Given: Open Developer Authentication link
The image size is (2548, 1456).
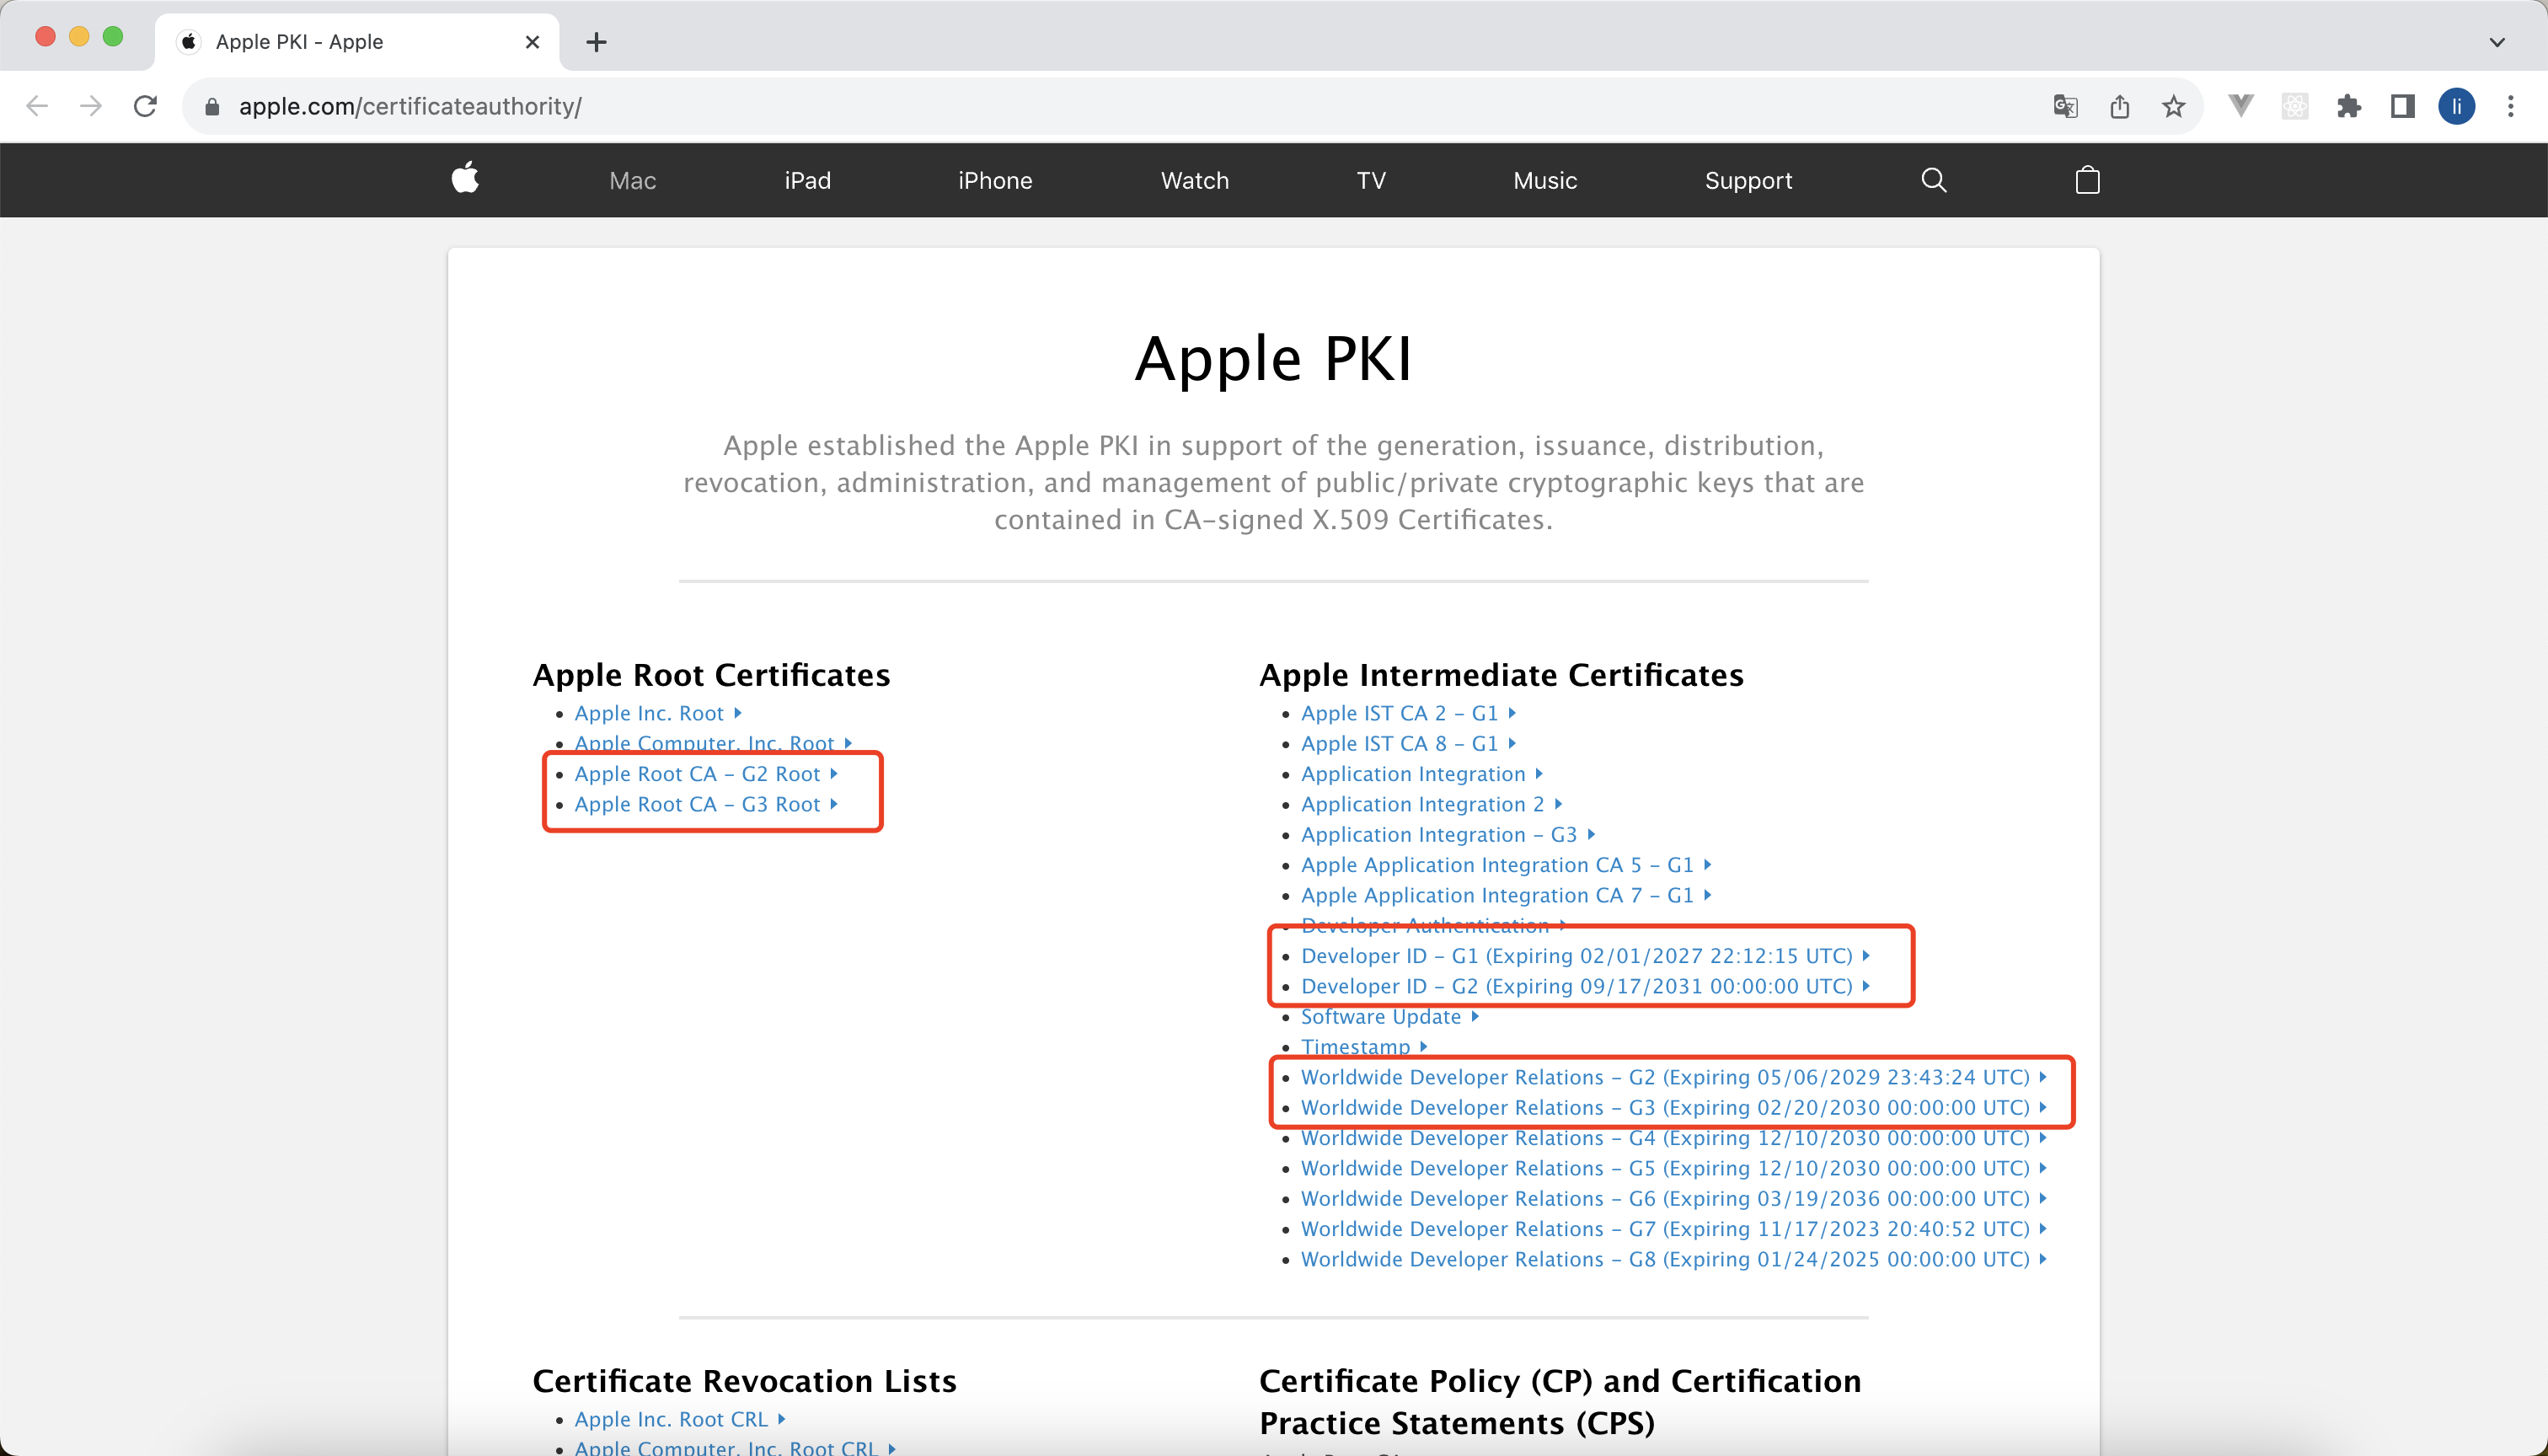Looking at the screenshot, I should 1433,925.
